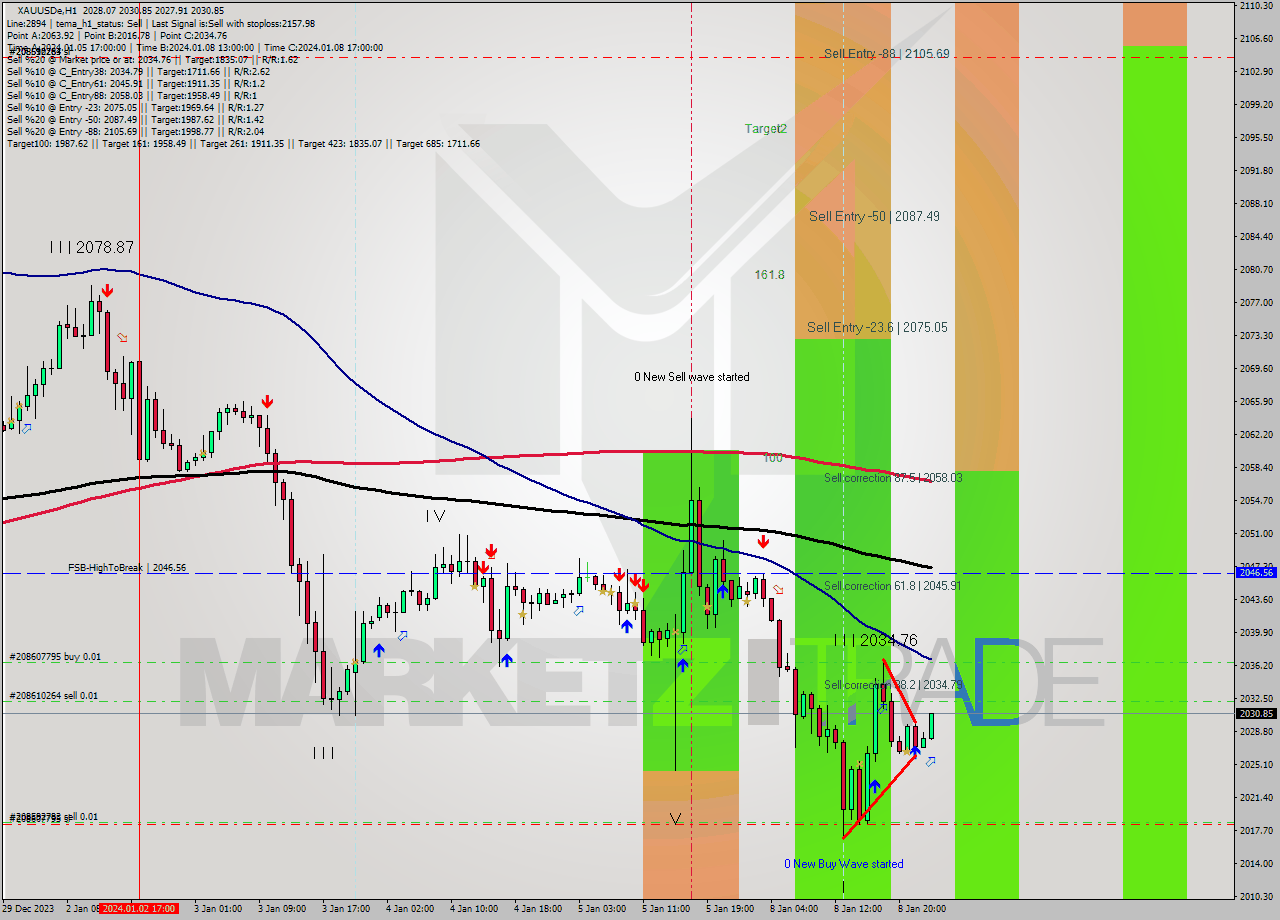Click the red 2024.01.02 17:00 time marker

139,909
